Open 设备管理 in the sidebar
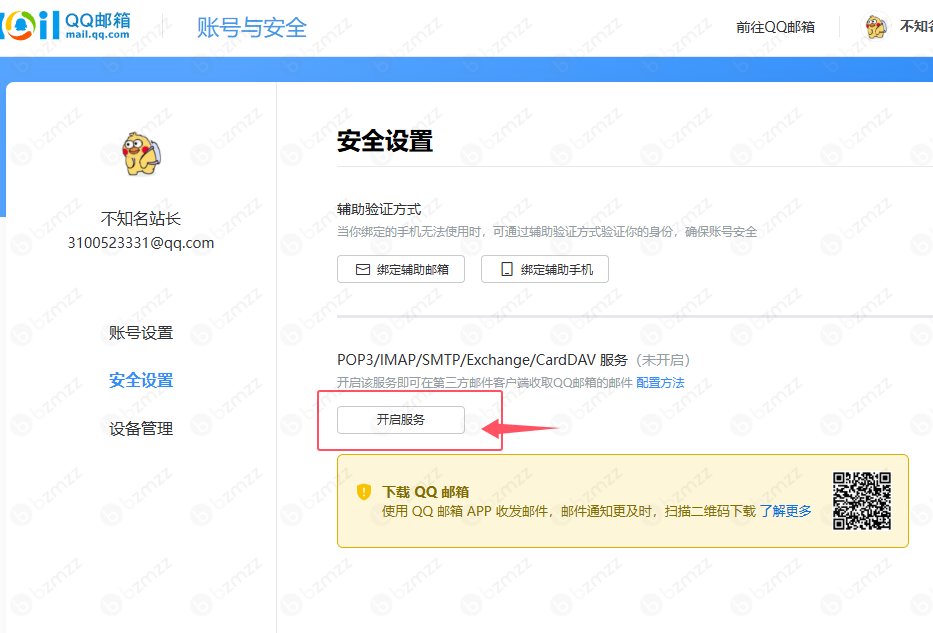The image size is (933, 633). tap(141, 428)
